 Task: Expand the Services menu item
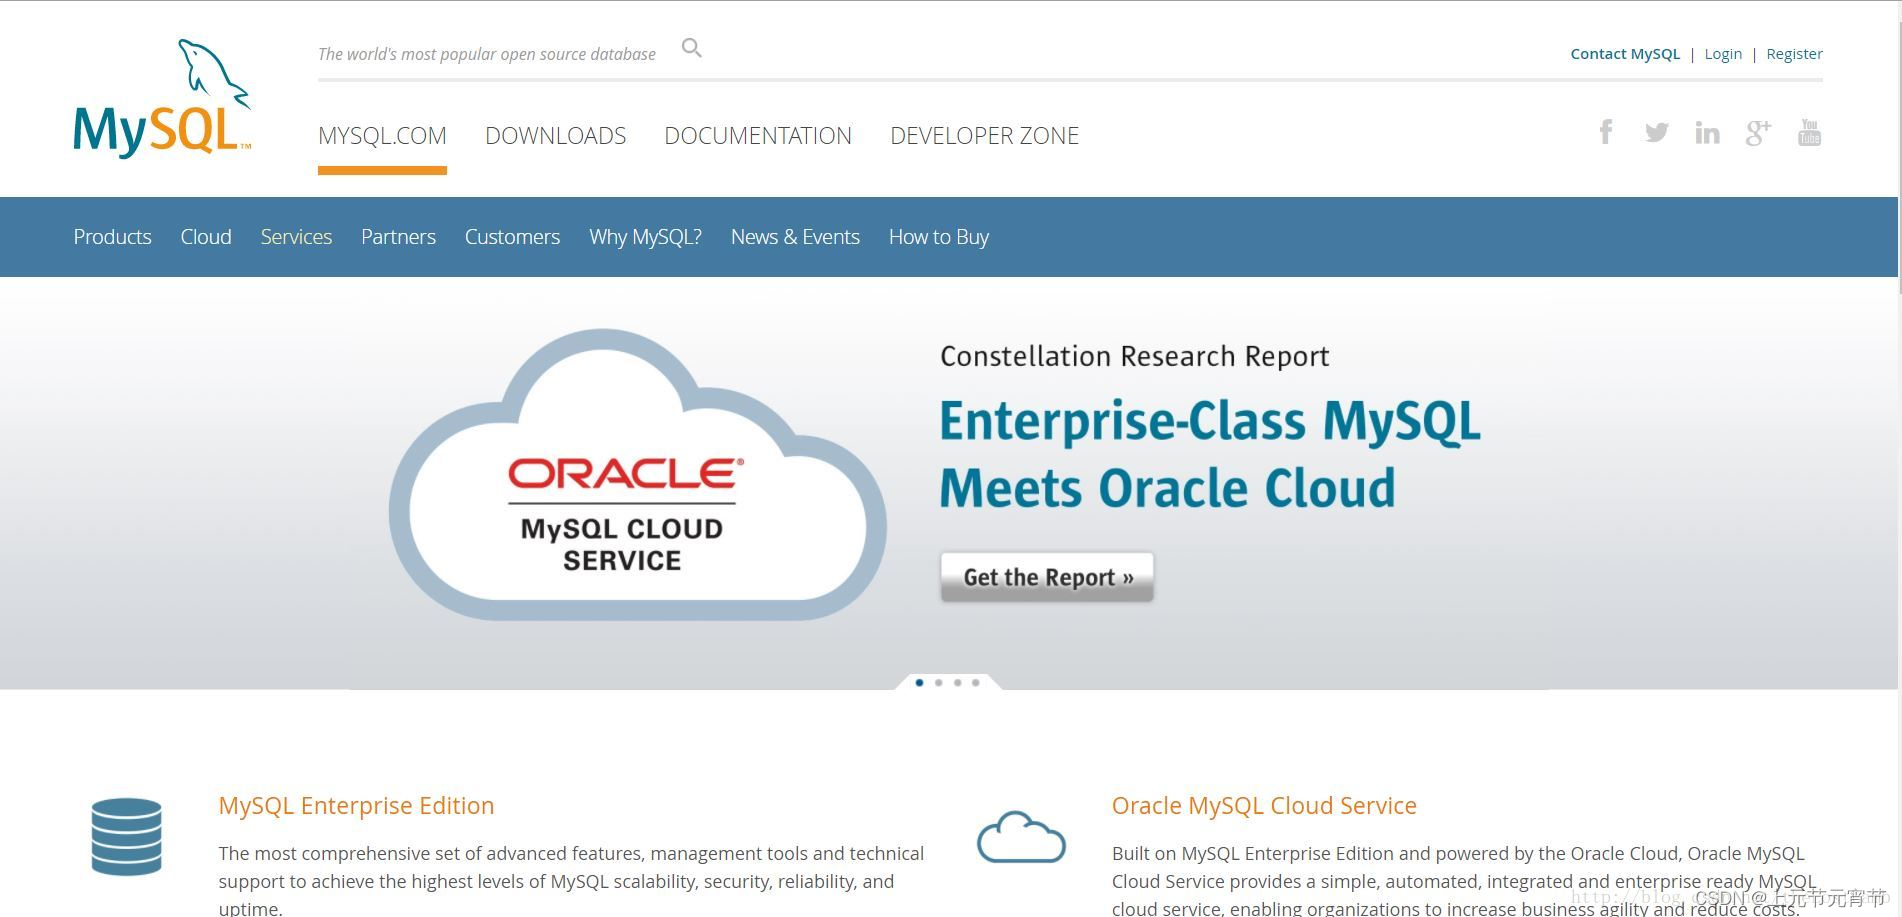pyautogui.click(x=296, y=237)
